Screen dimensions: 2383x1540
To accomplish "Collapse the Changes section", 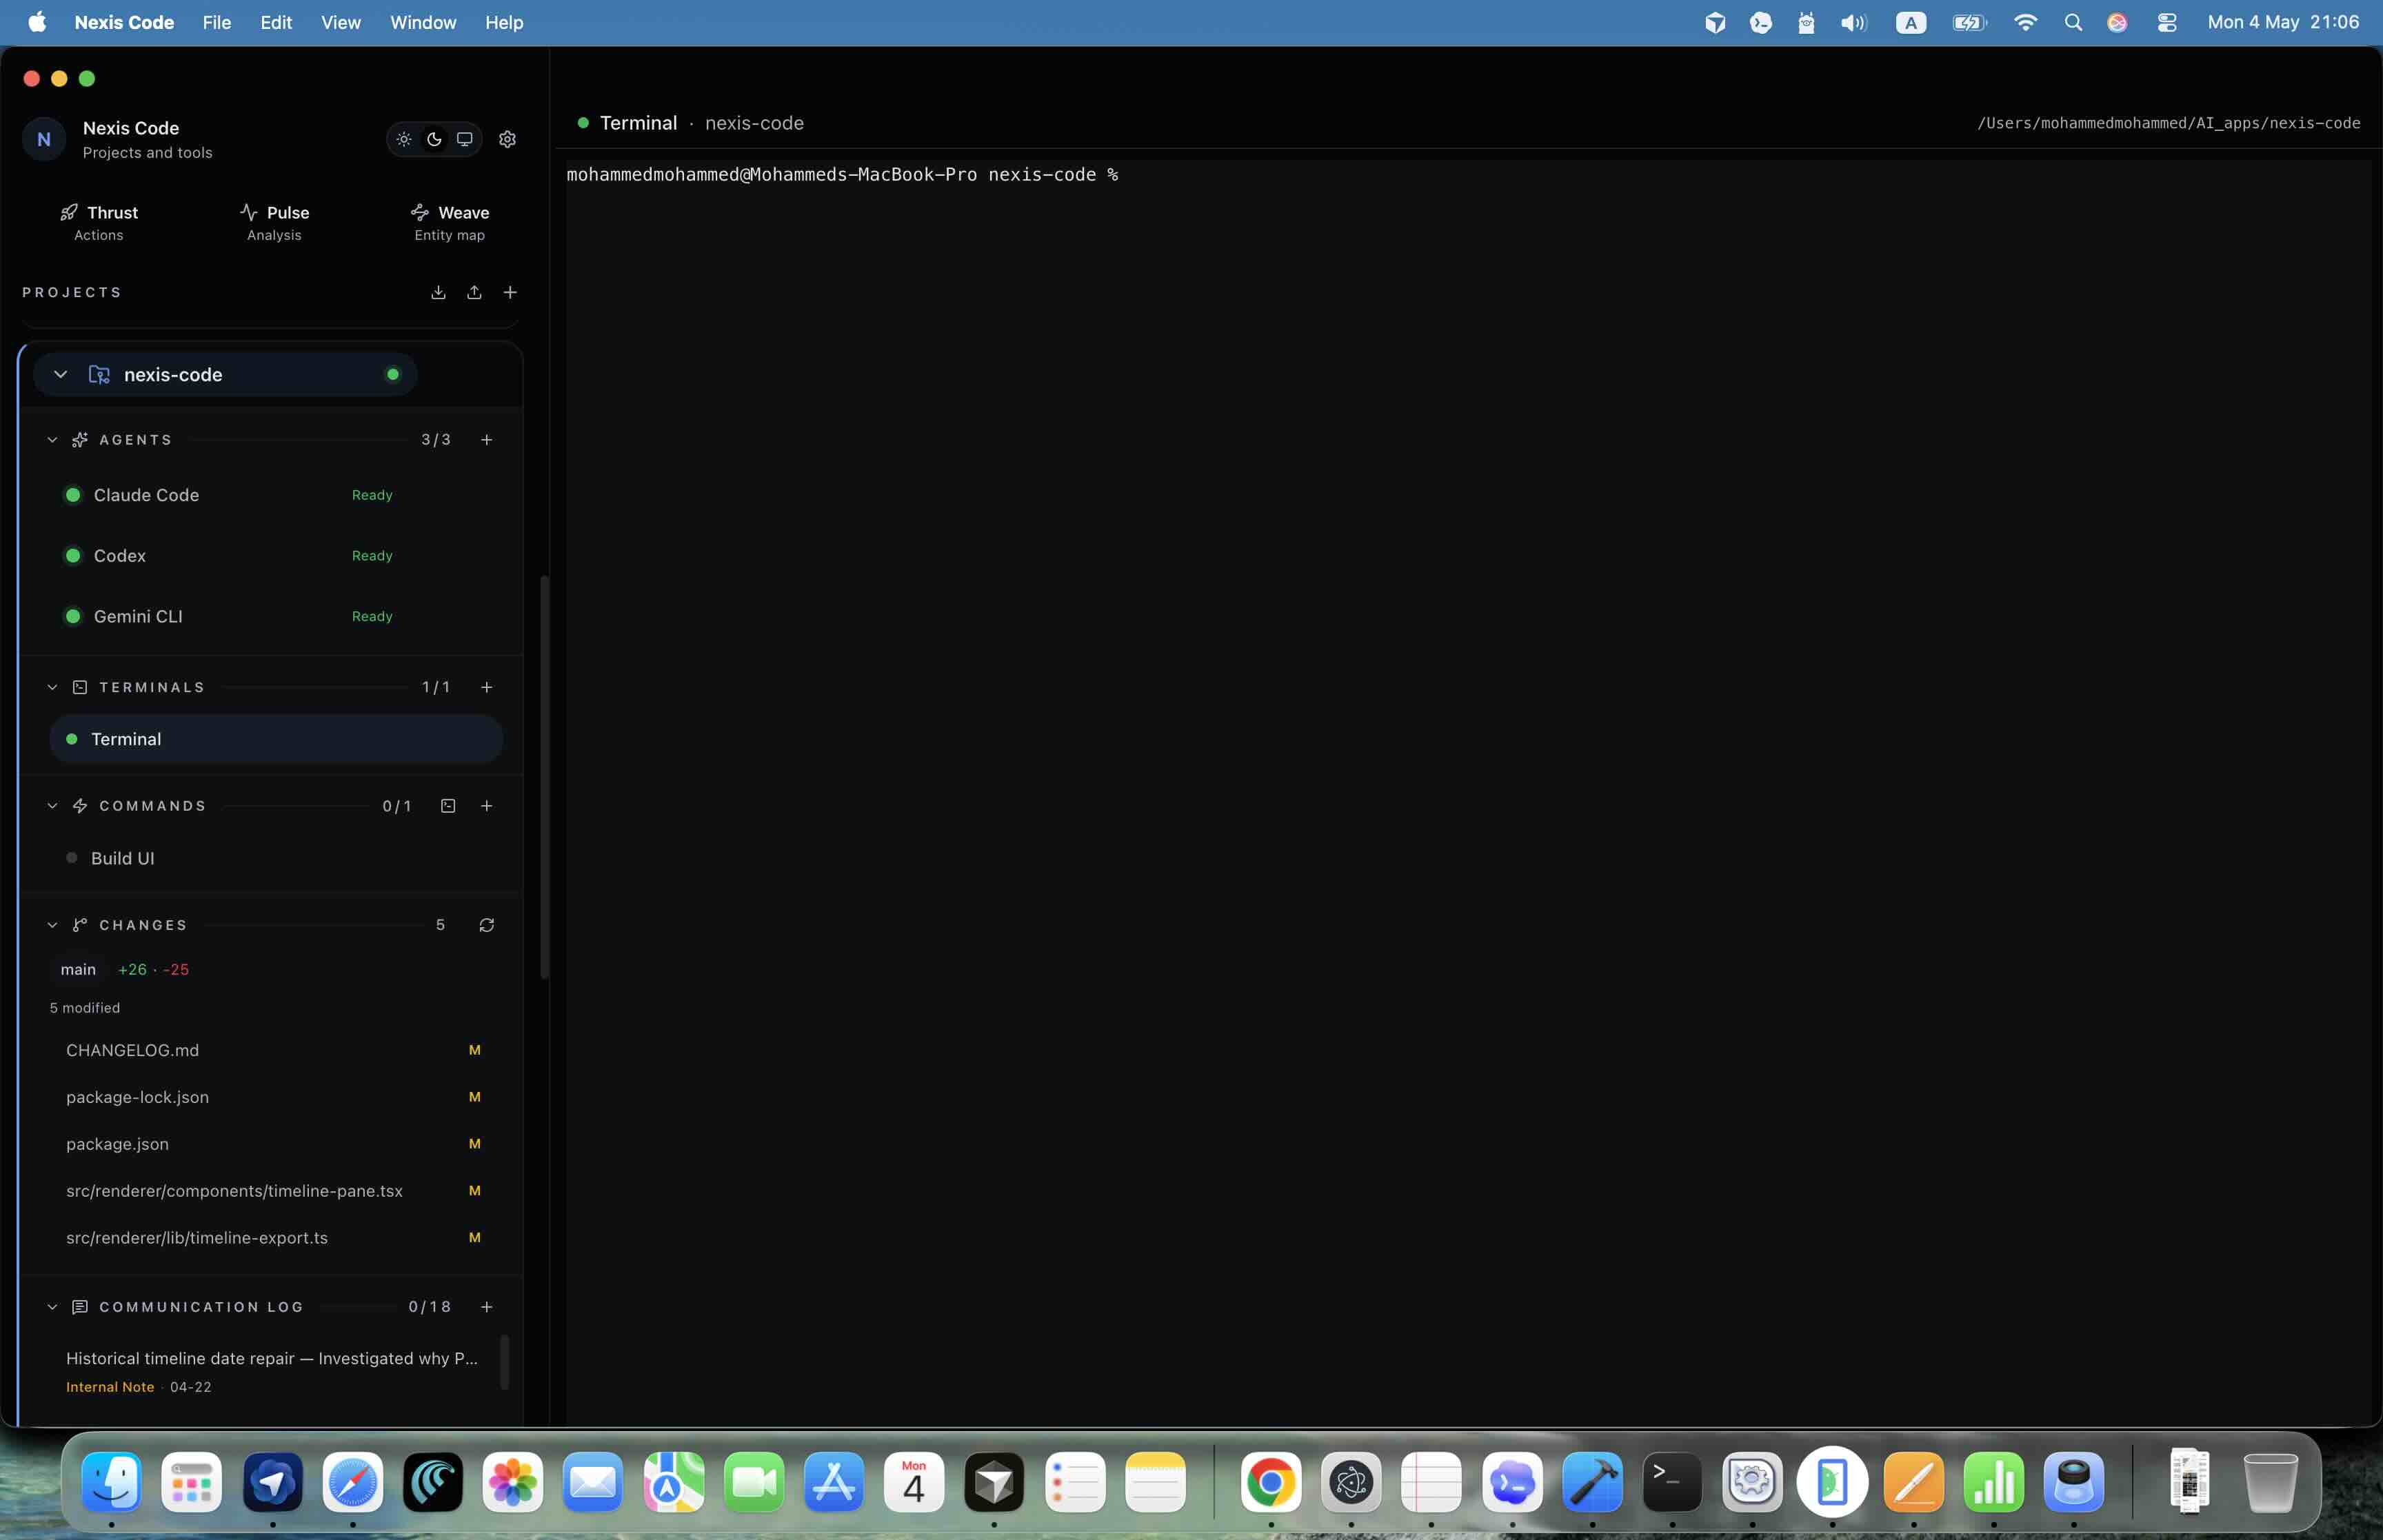I will (x=52, y=925).
